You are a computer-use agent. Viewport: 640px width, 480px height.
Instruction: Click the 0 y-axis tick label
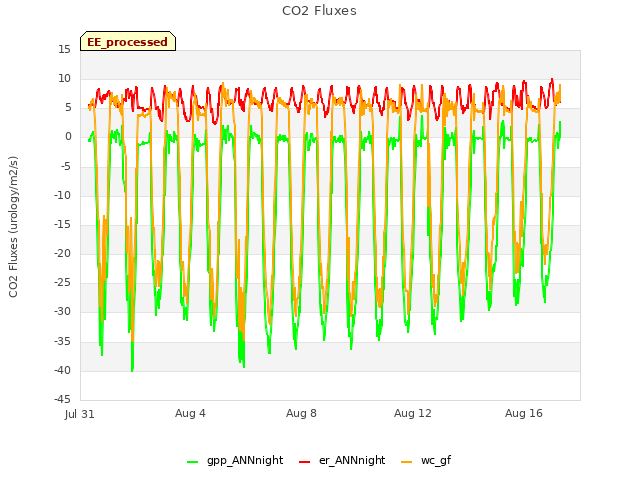(68, 137)
